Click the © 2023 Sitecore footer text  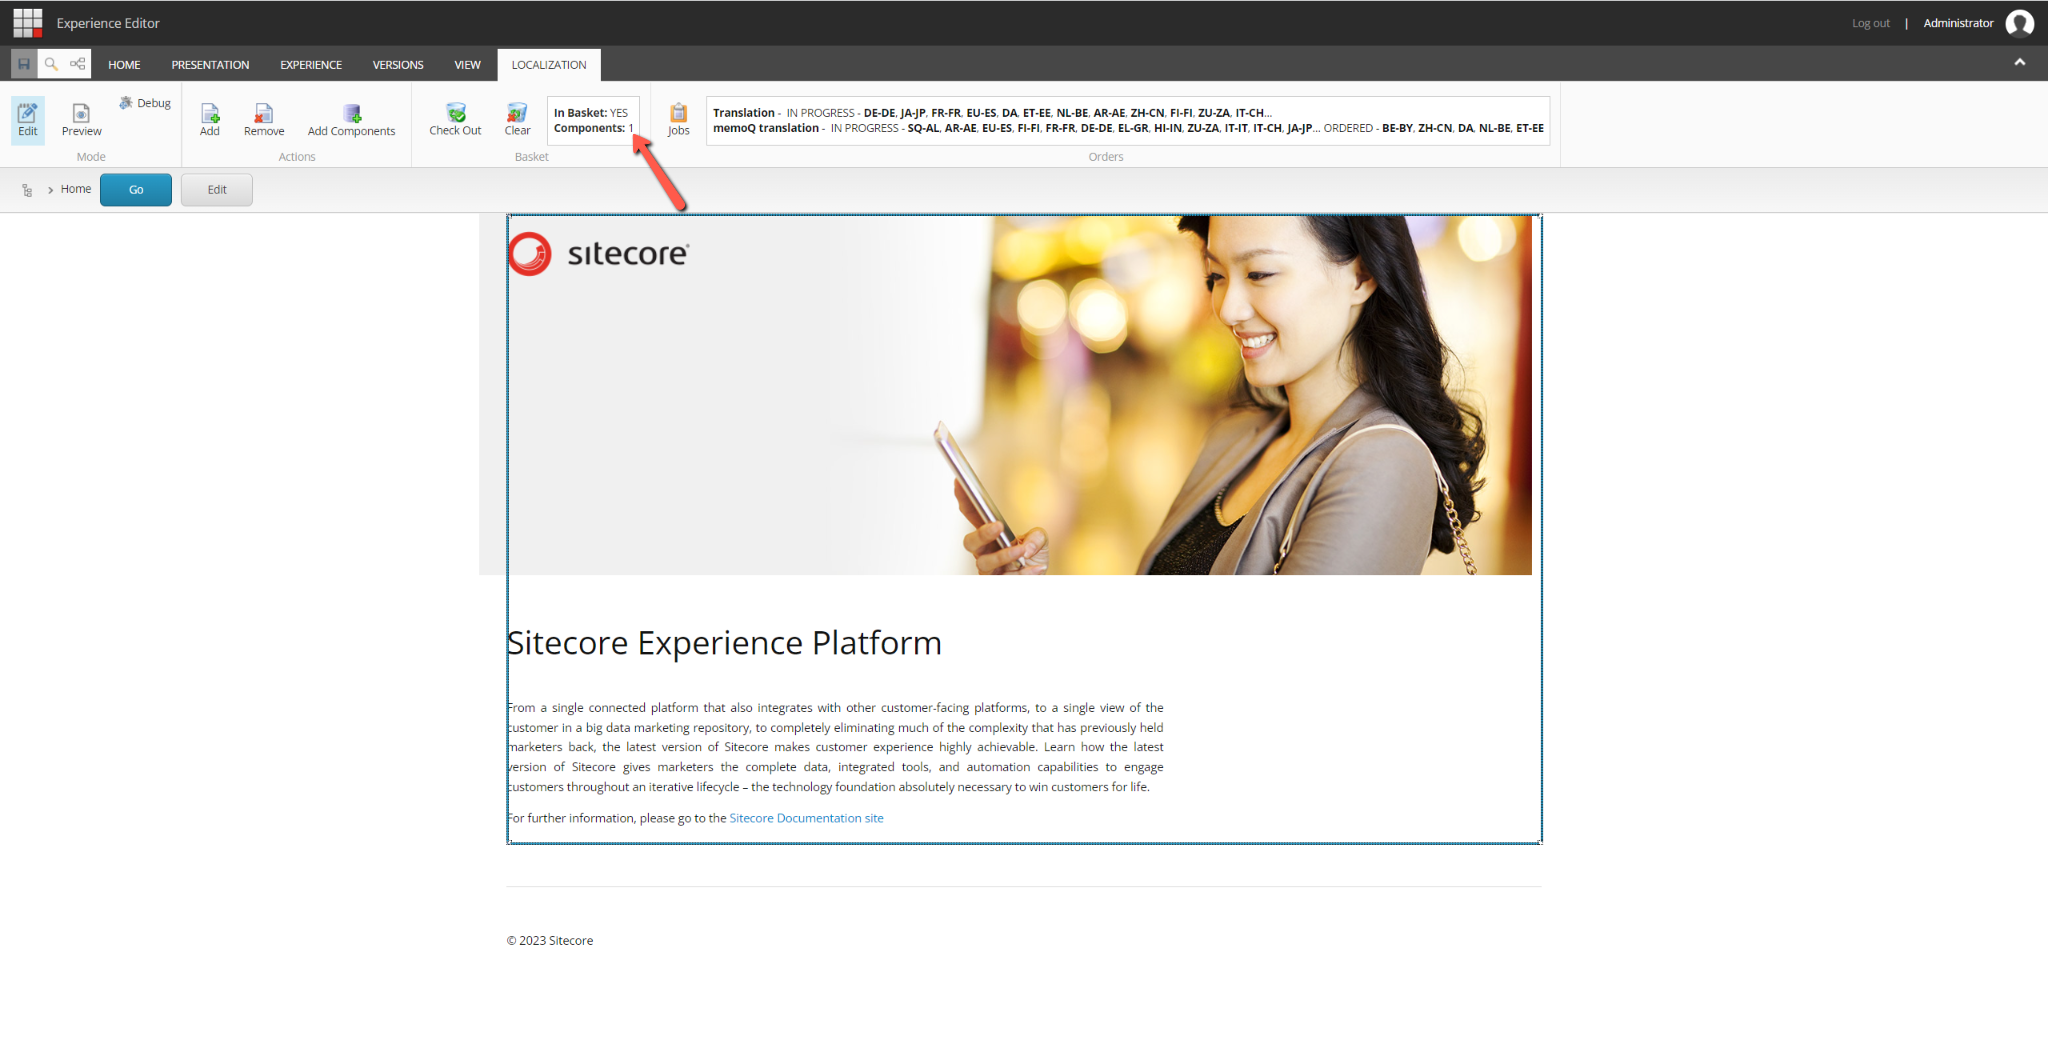(550, 941)
